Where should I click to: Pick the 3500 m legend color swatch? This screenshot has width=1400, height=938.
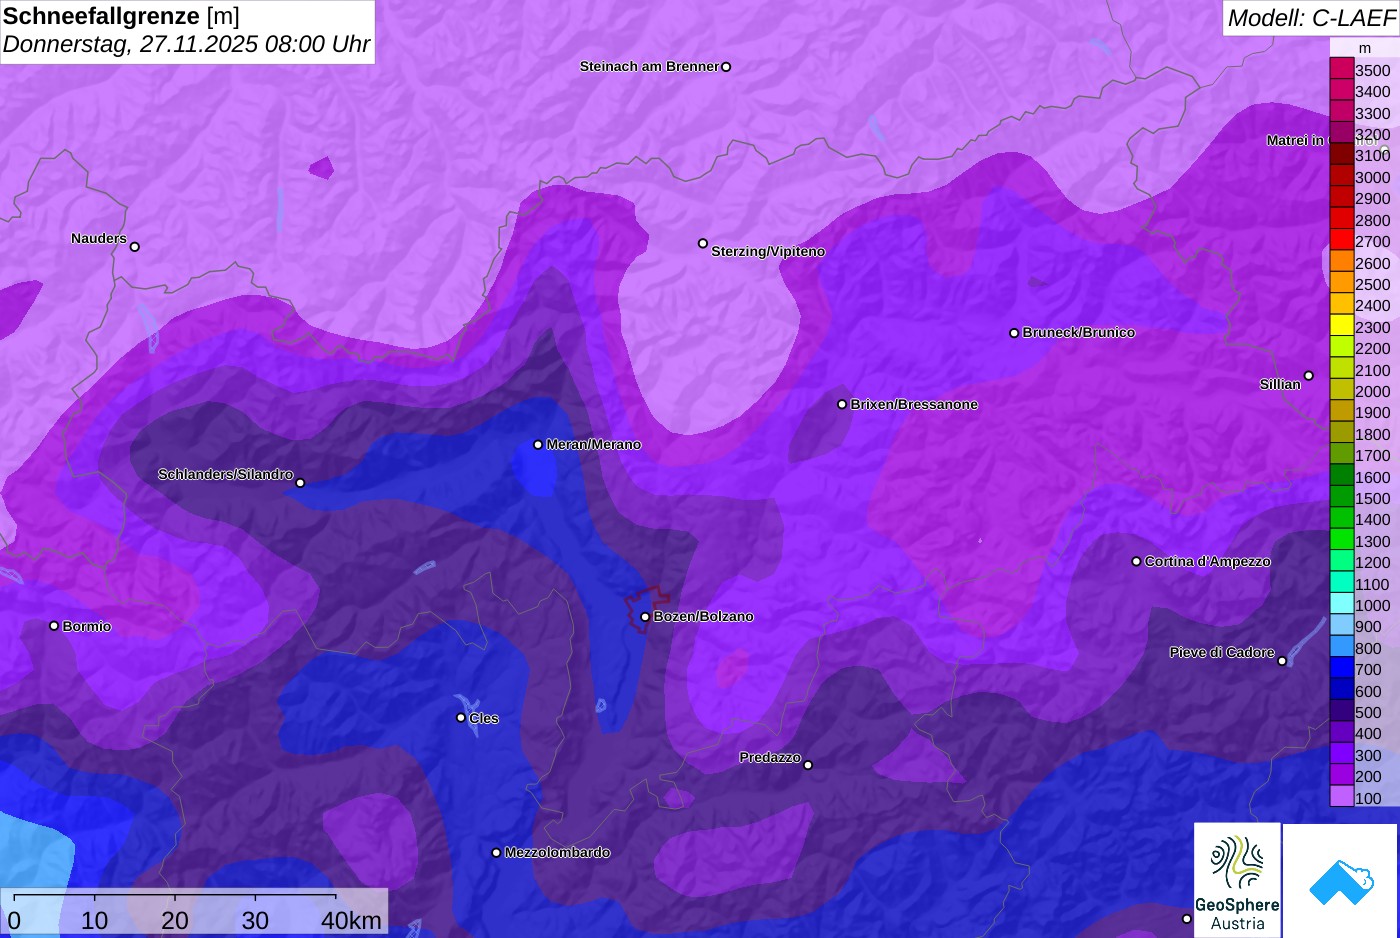(1341, 69)
